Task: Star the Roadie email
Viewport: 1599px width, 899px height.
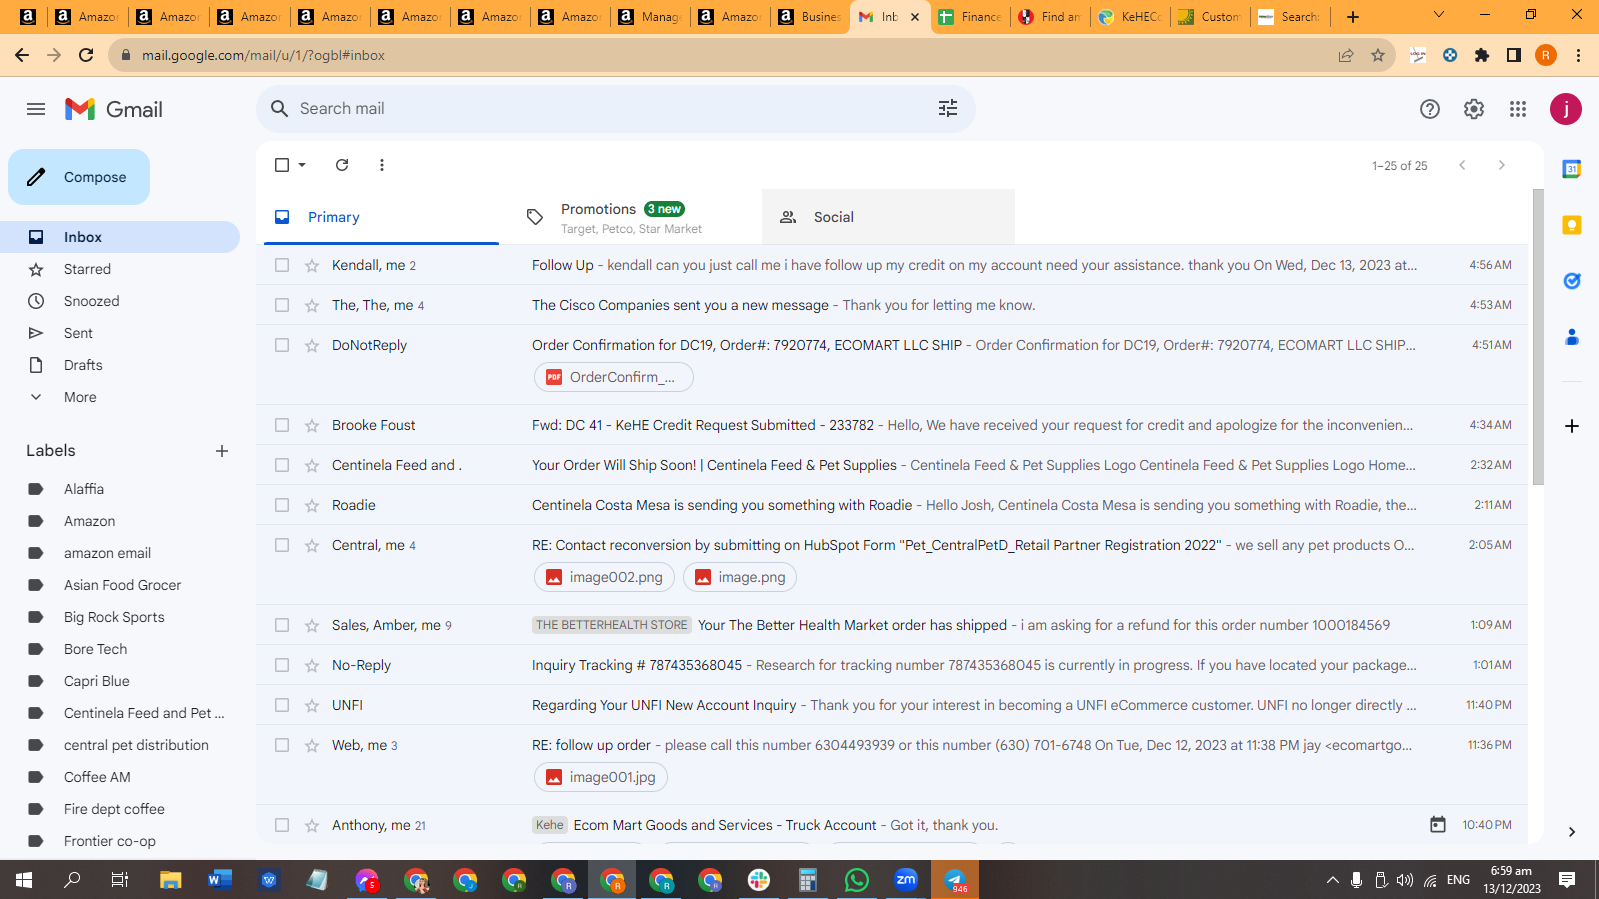Action: click(x=312, y=505)
